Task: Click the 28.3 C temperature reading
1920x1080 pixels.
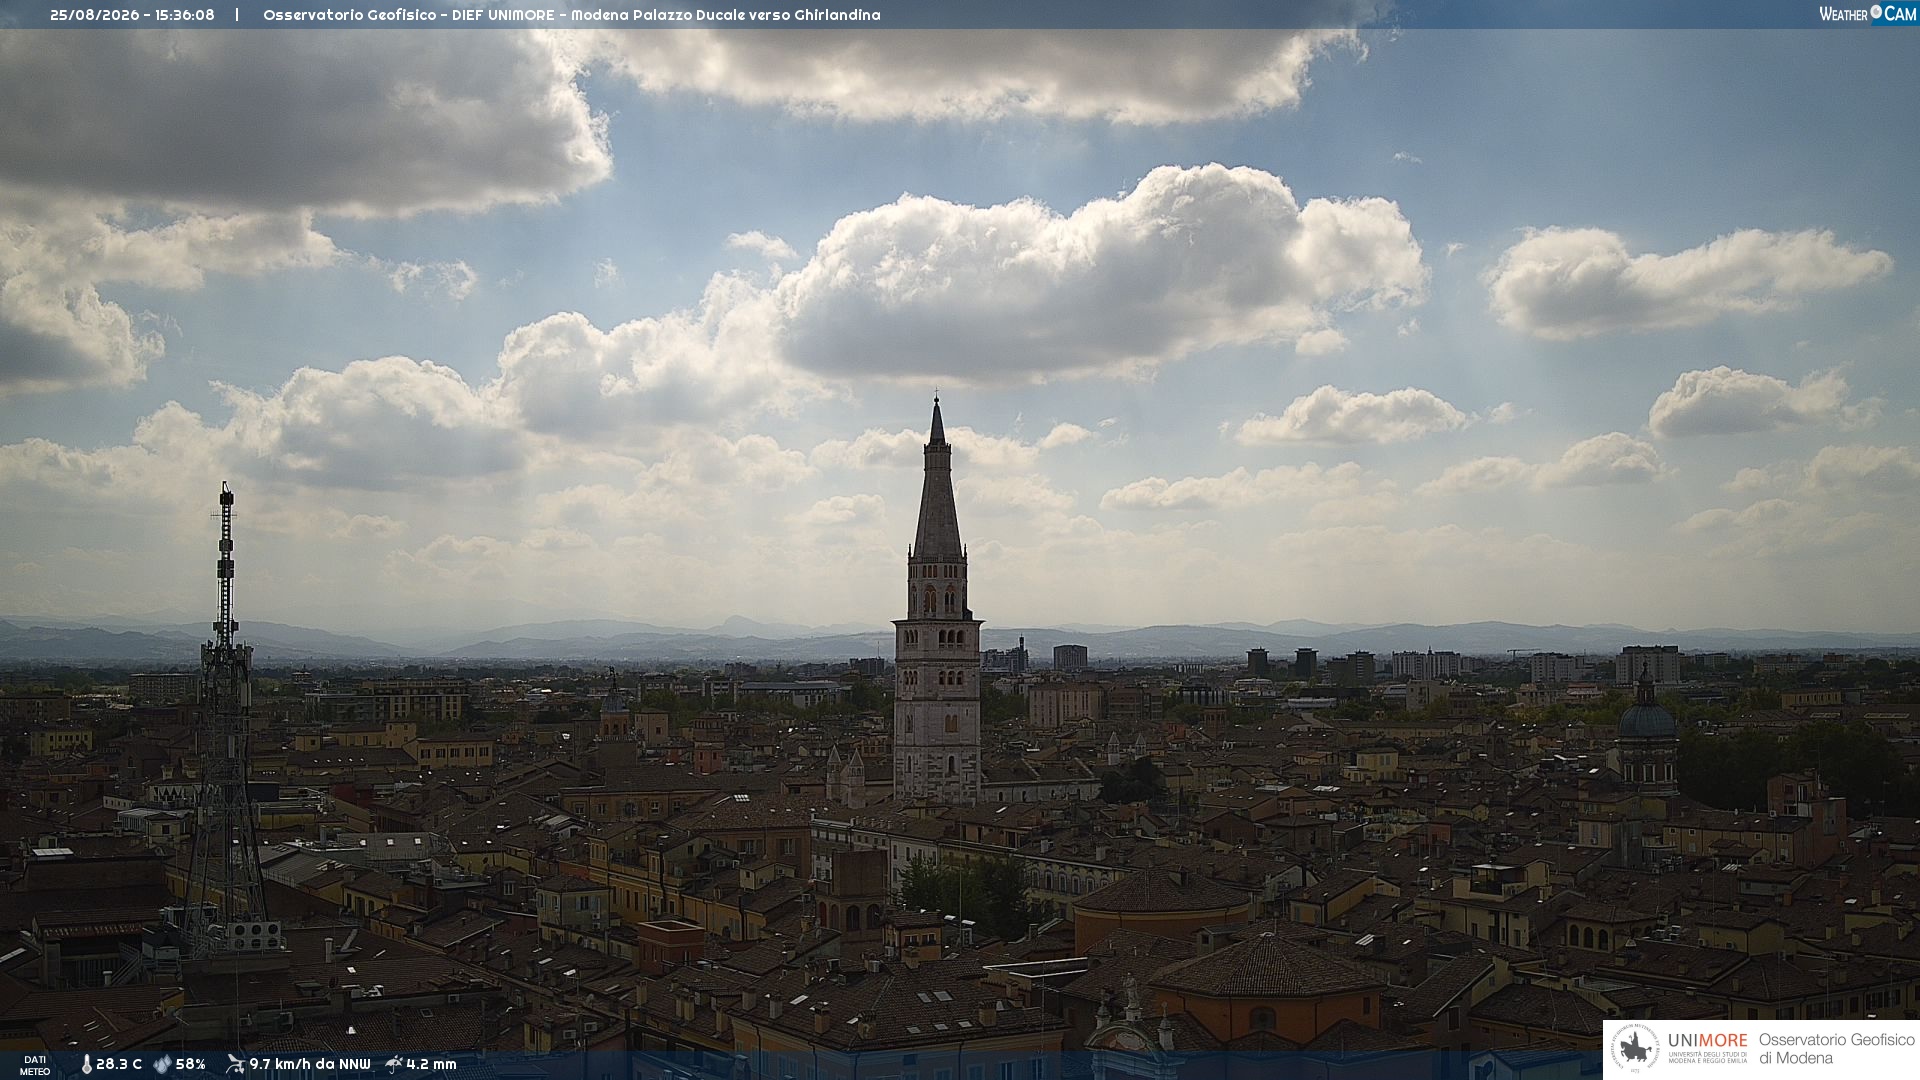Action: 119,1064
